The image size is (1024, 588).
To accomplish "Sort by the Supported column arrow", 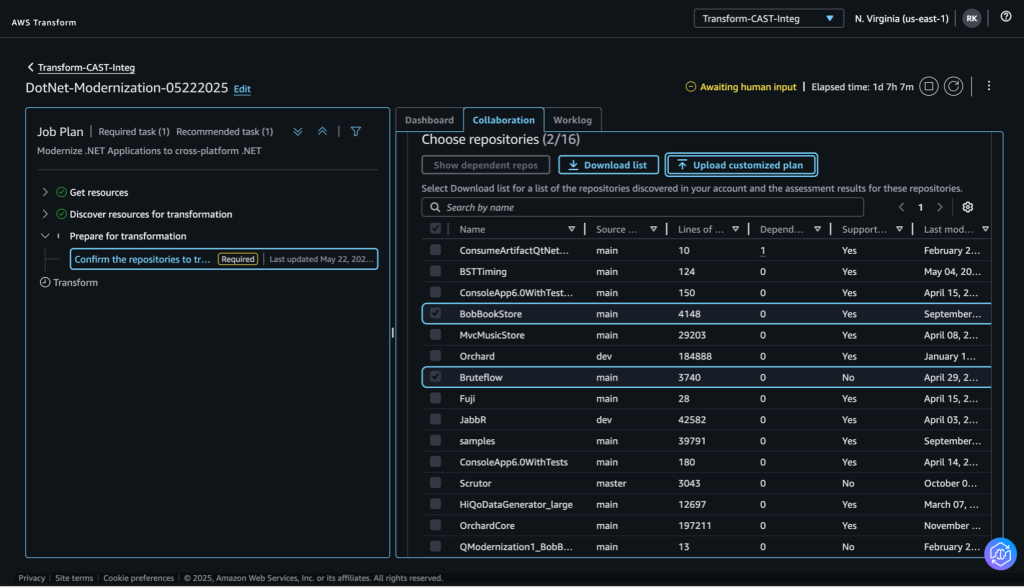I will coord(899,229).
